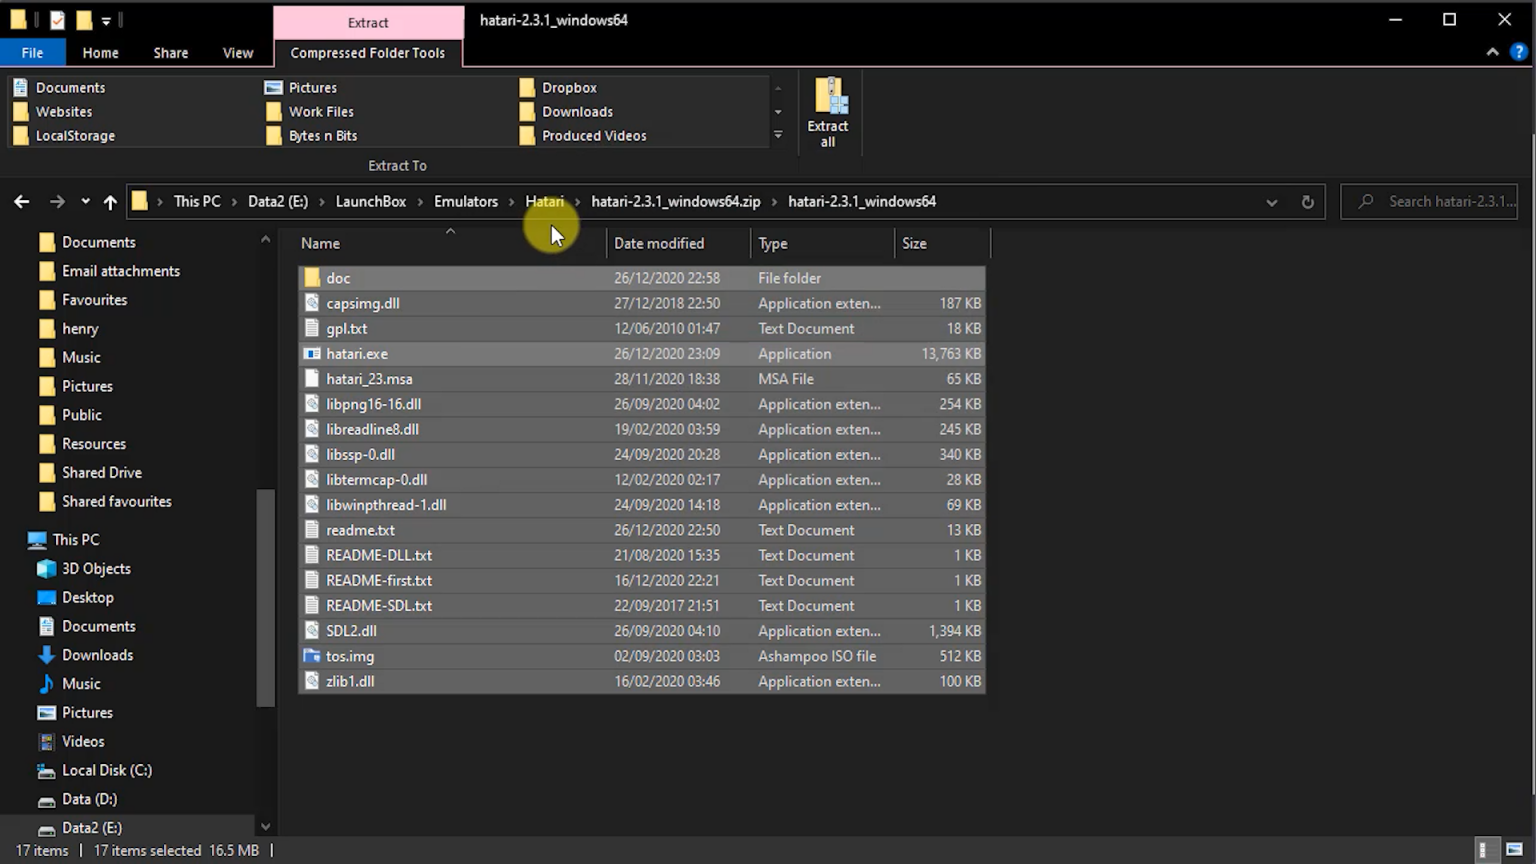Switch to the View ribbon tab
1536x864 pixels.
pyautogui.click(x=237, y=53)
